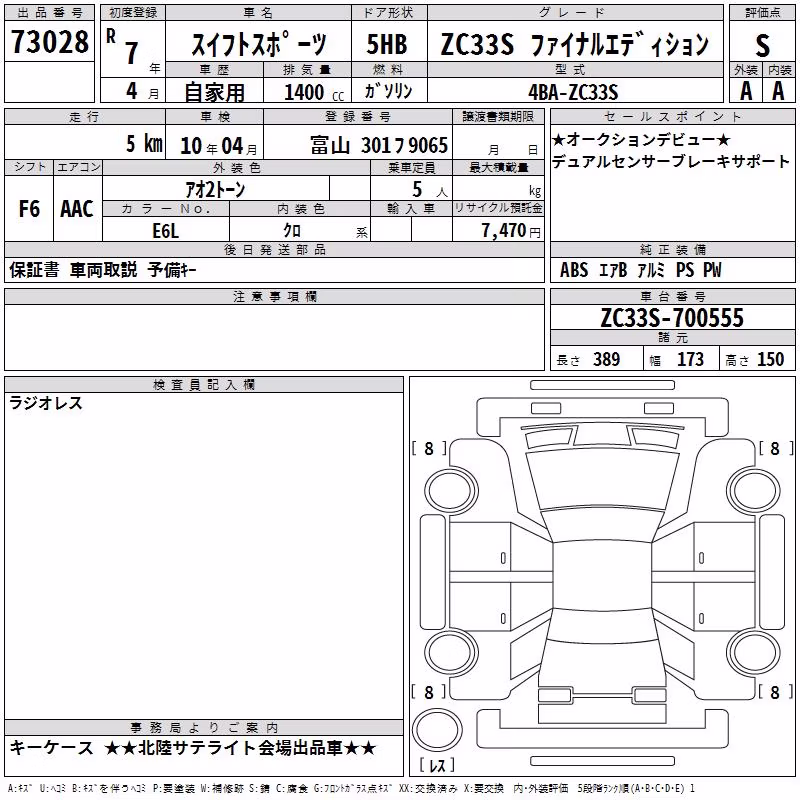800x800 pixels.
Task: Click seating capacity 5 人
Action: [x=429, y=189]
